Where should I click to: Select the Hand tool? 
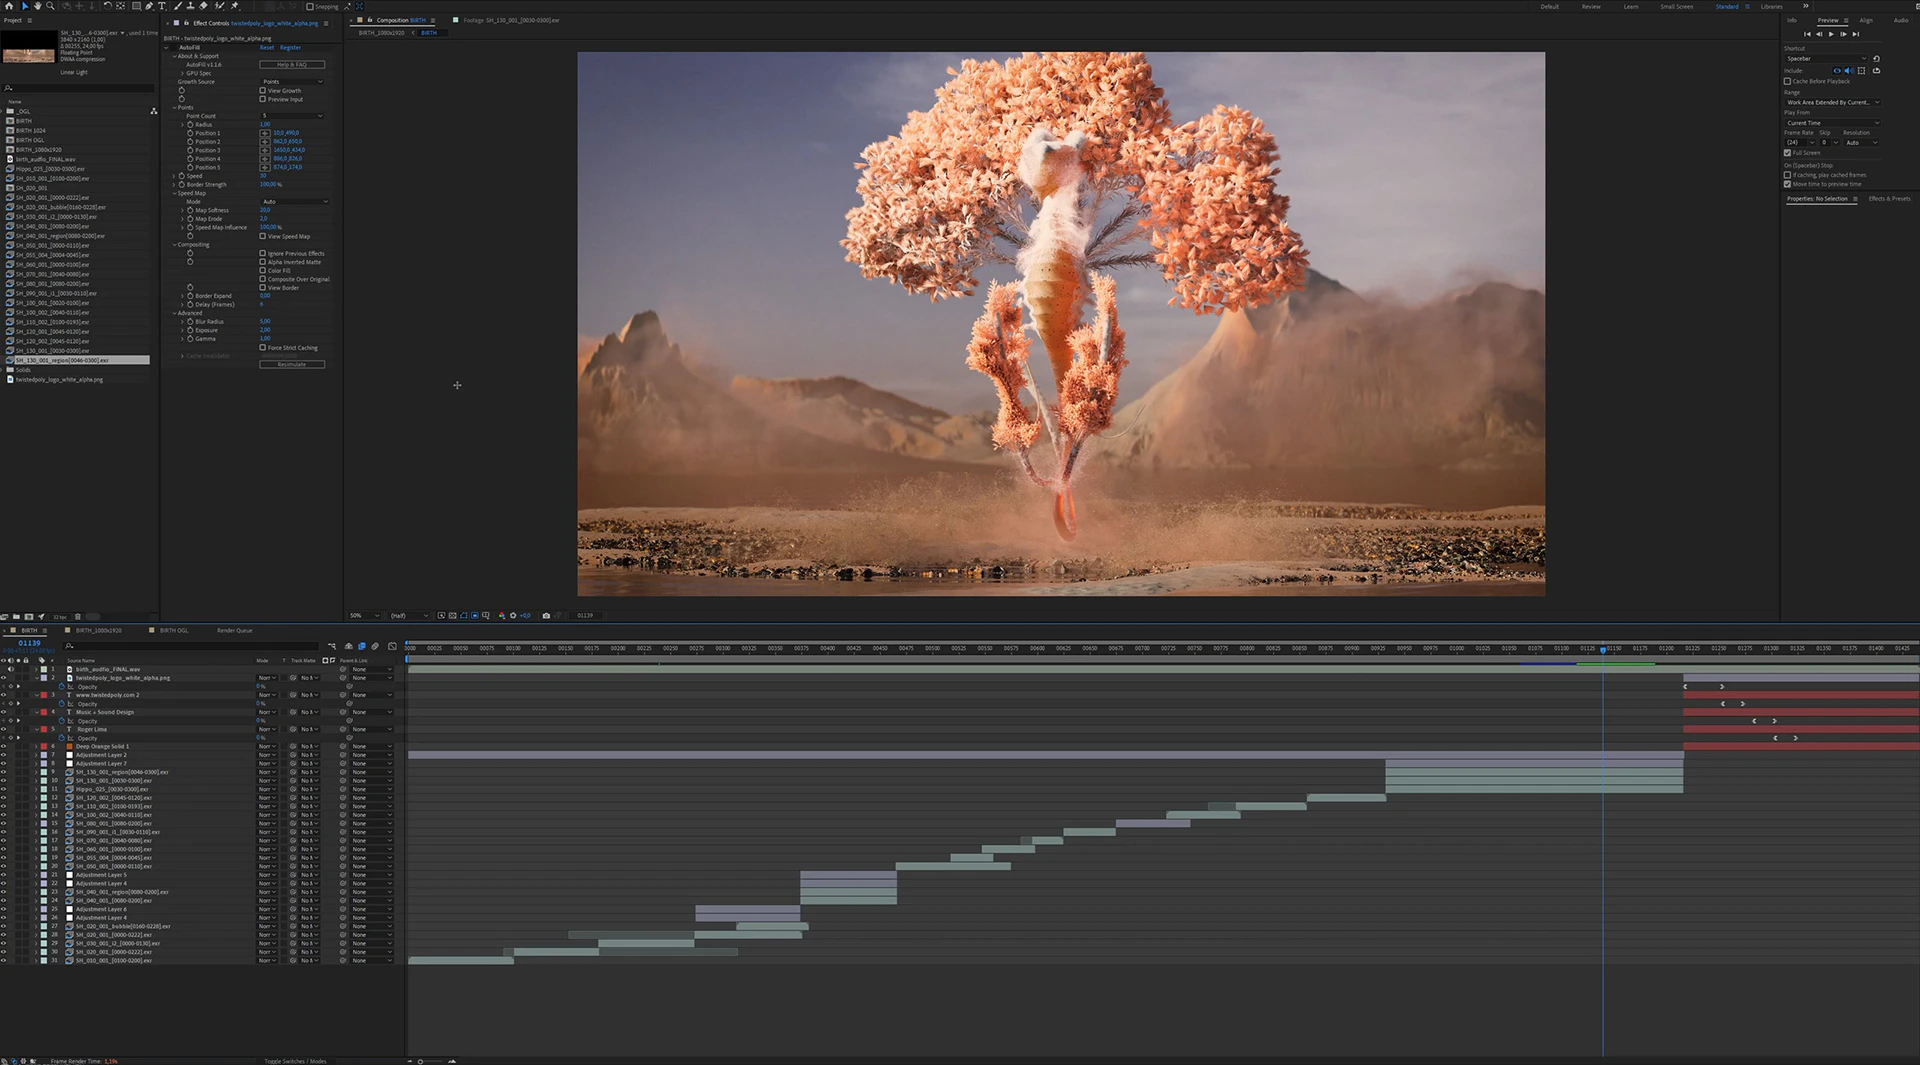(x=38, y=6)
